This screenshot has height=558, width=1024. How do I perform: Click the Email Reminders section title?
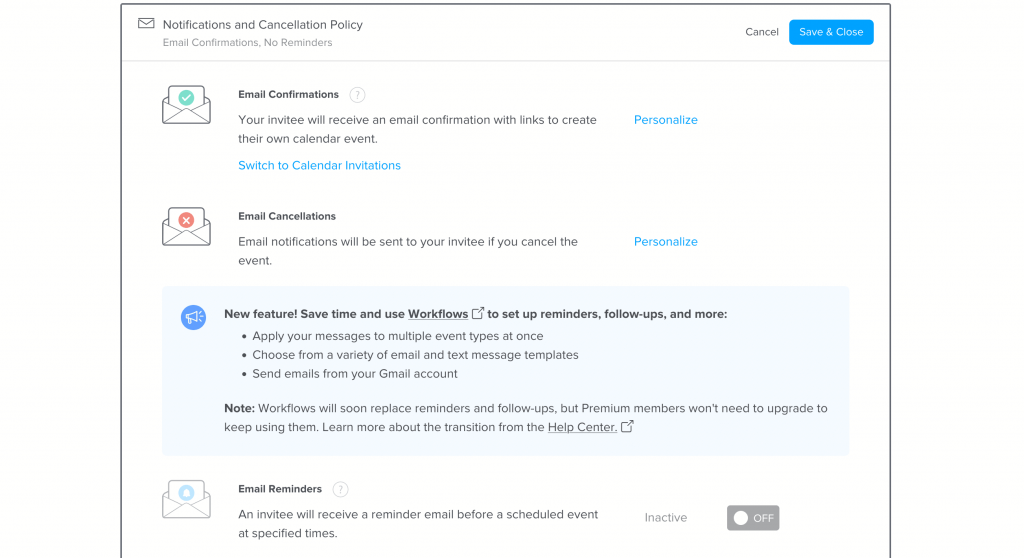[280, 490]
